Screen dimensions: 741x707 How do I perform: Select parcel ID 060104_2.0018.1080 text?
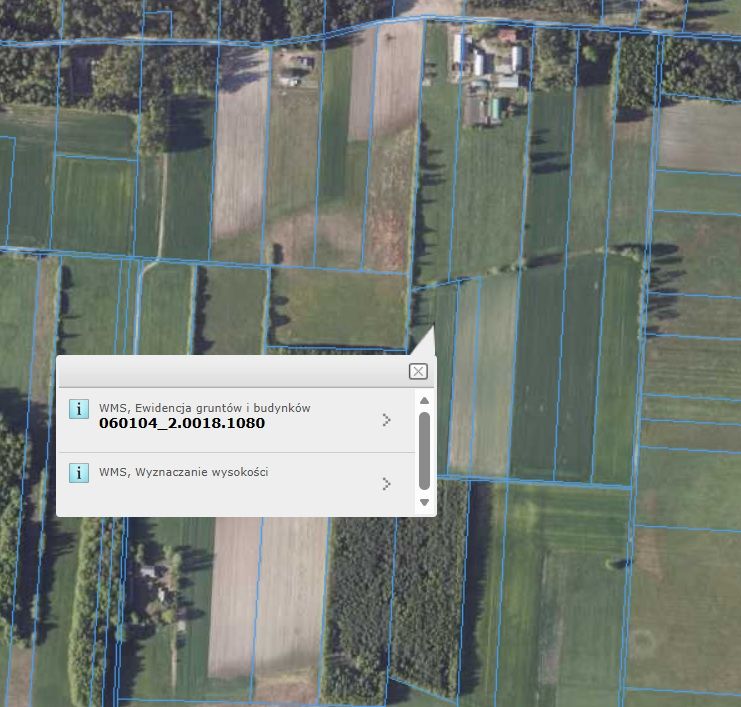pyautogui.click(x=182, y=423)
